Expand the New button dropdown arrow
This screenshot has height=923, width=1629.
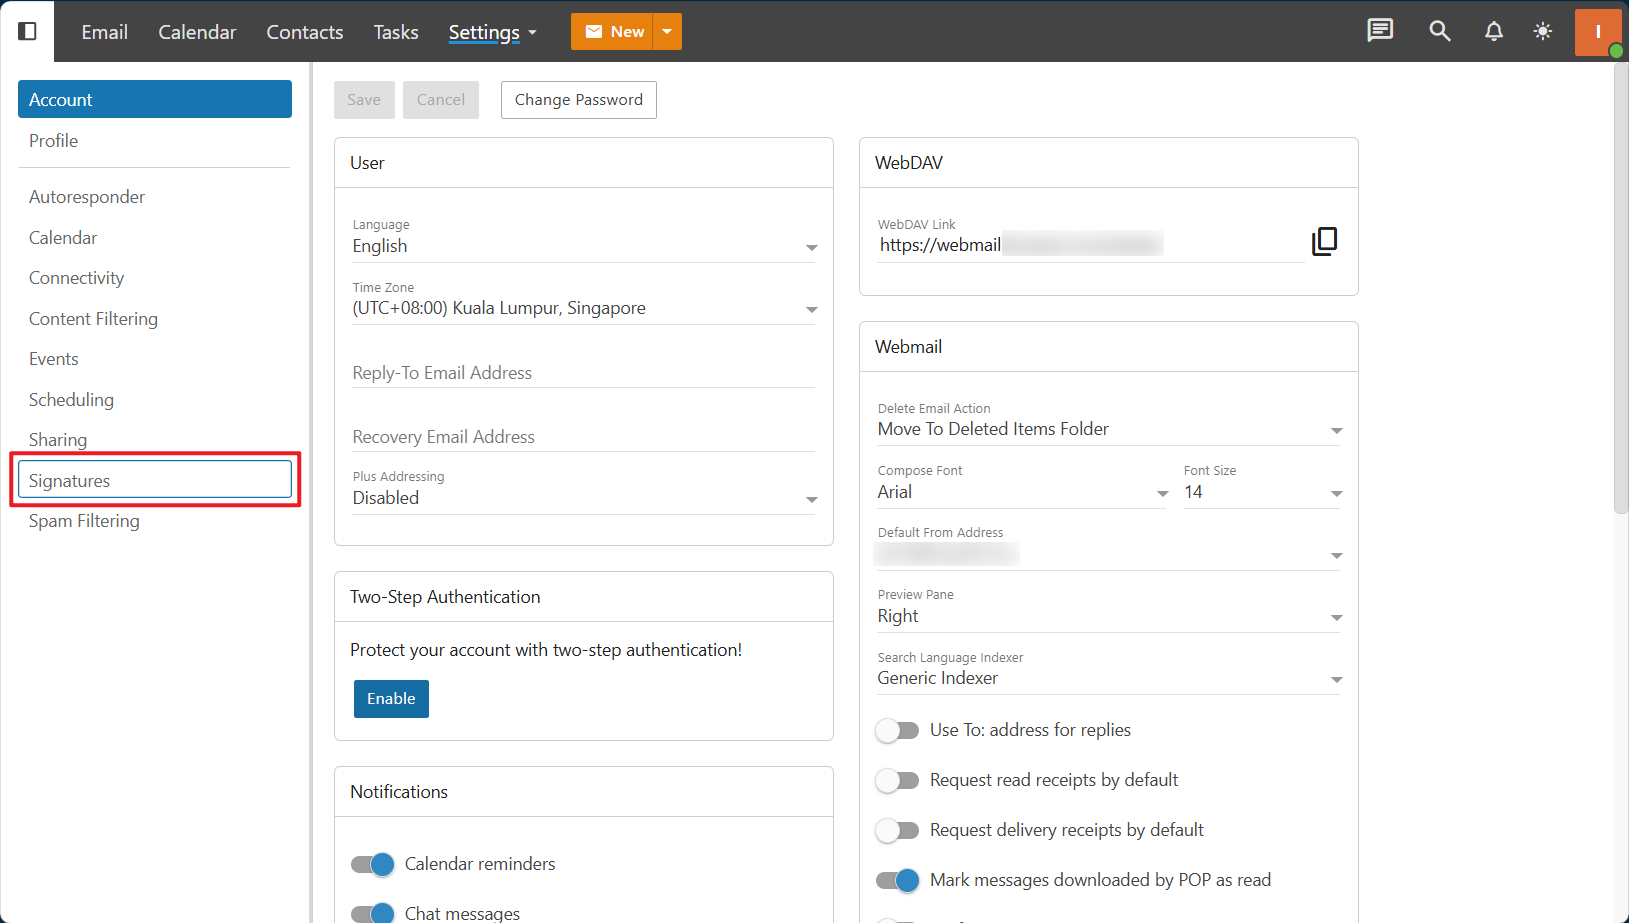[667, 31]
